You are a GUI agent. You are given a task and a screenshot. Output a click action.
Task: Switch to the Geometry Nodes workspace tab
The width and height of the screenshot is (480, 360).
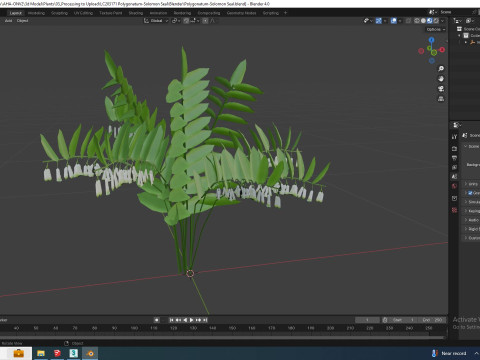[x=241, y=13]
